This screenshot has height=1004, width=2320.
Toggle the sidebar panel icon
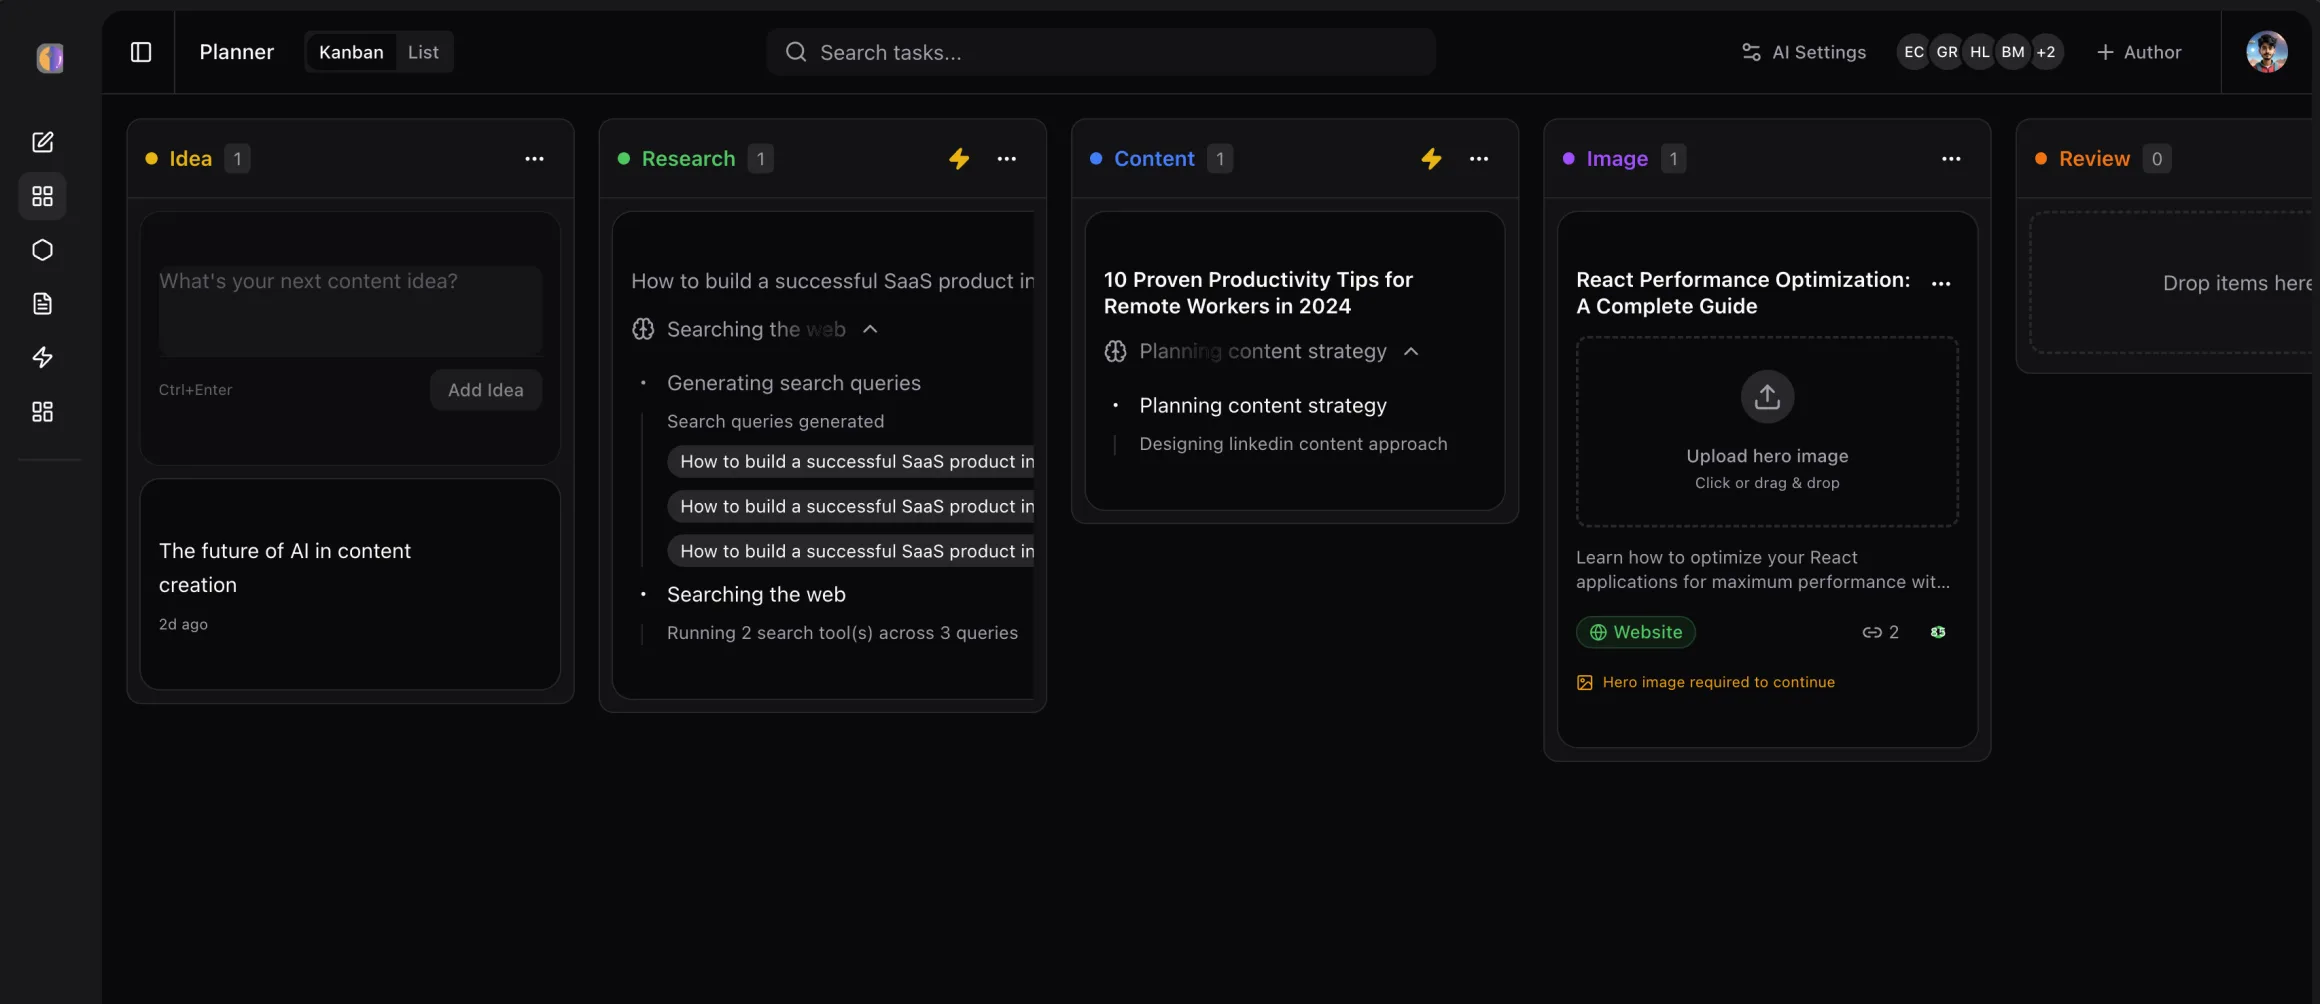point(141,52)
